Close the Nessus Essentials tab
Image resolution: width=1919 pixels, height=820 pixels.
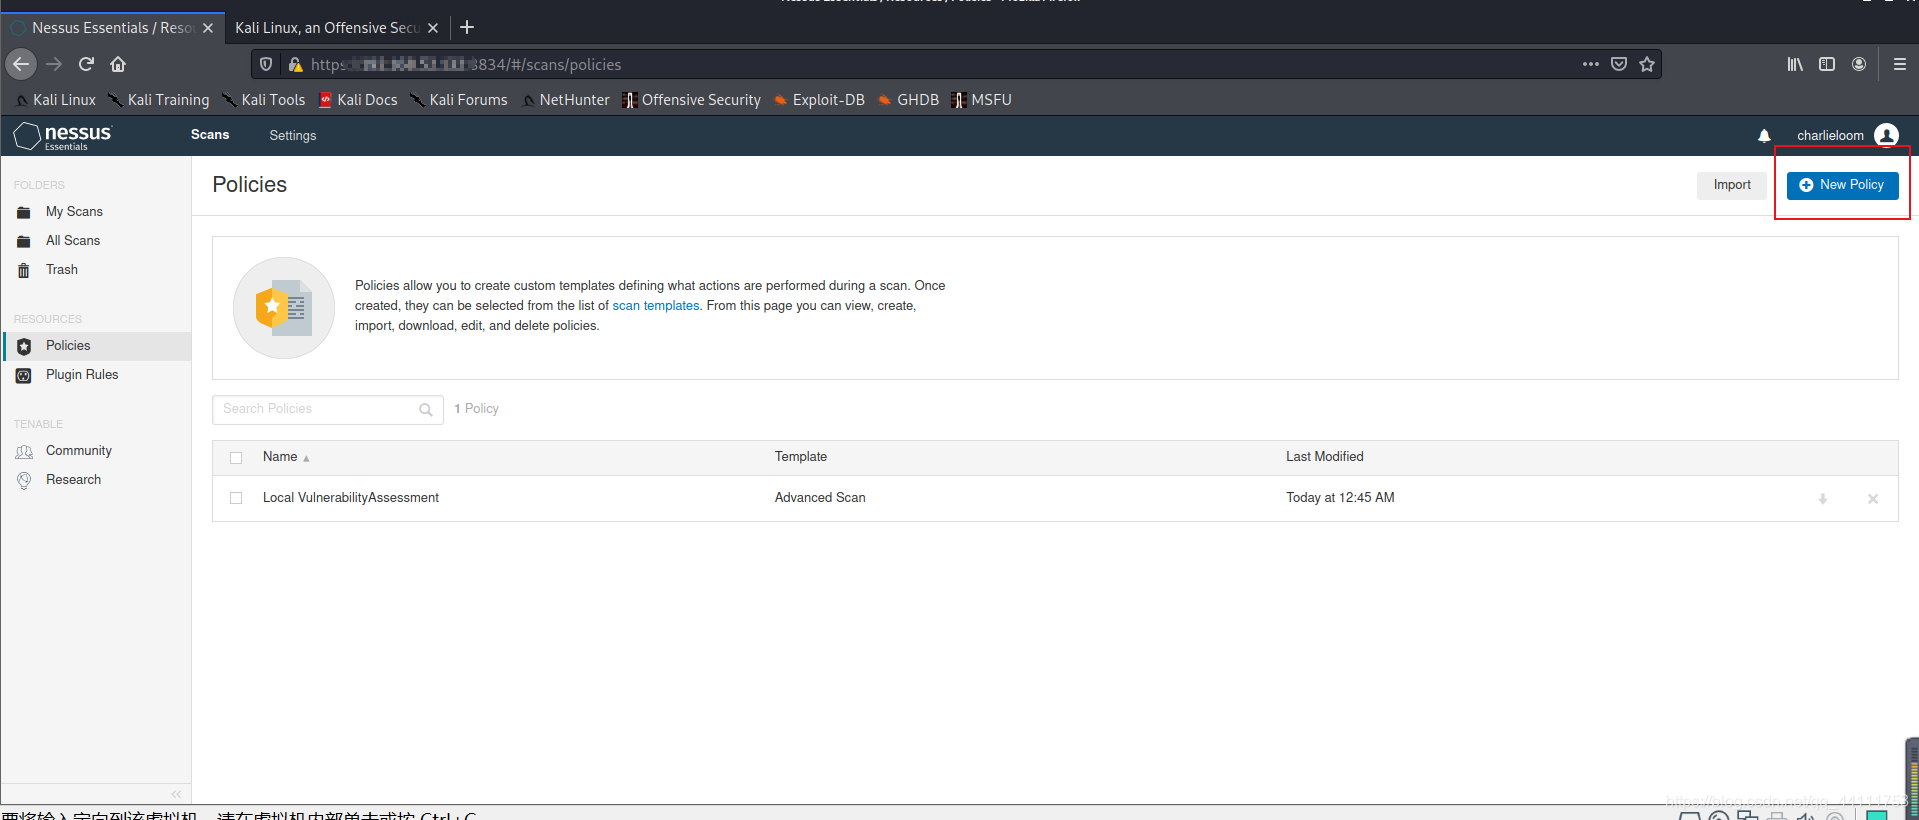(x=208, y=28)
